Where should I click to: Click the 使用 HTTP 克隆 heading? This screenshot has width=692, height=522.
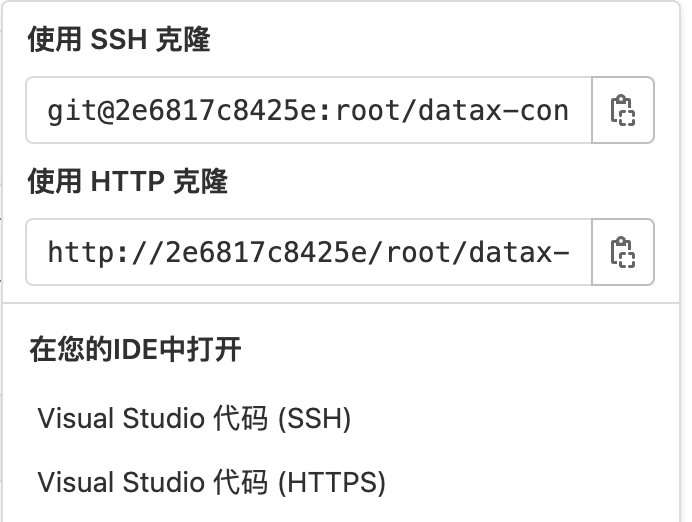pos(128,181)
